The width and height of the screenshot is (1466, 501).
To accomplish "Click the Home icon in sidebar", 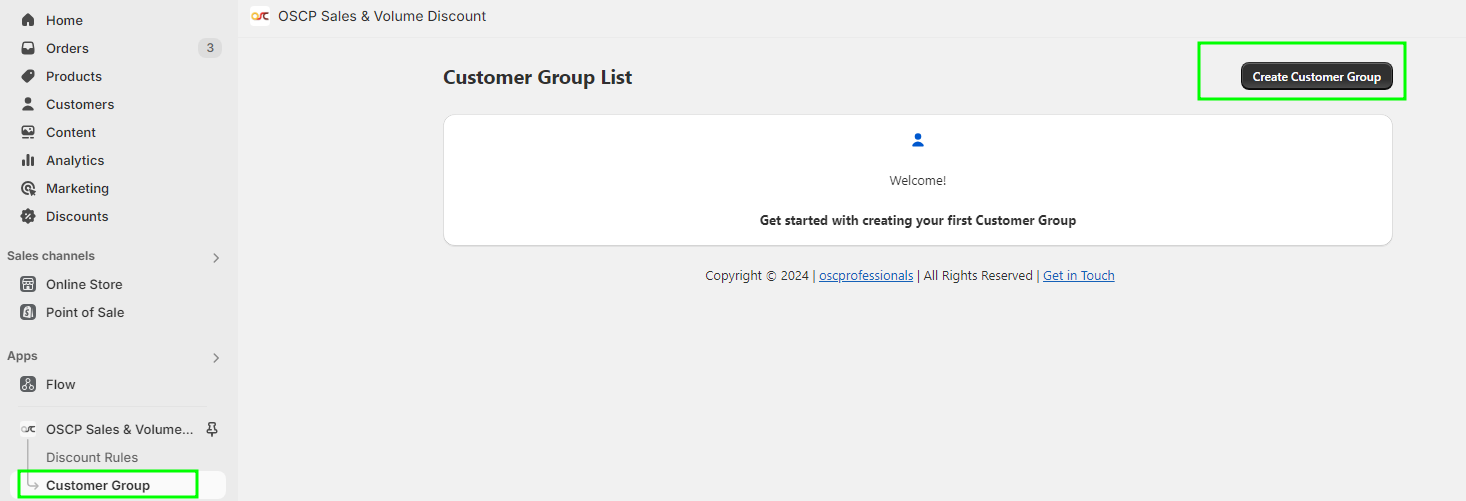I will (x=28, y=20).
